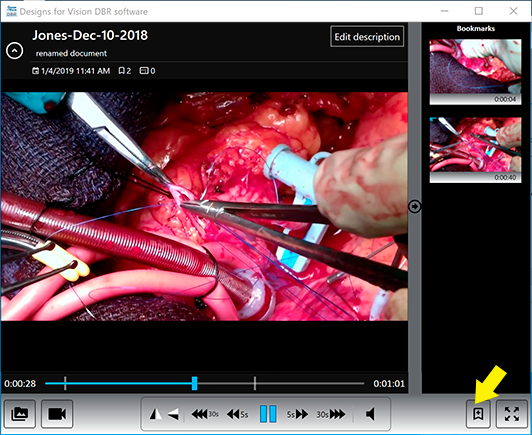Open the media library gallery icon

(20, 414)
